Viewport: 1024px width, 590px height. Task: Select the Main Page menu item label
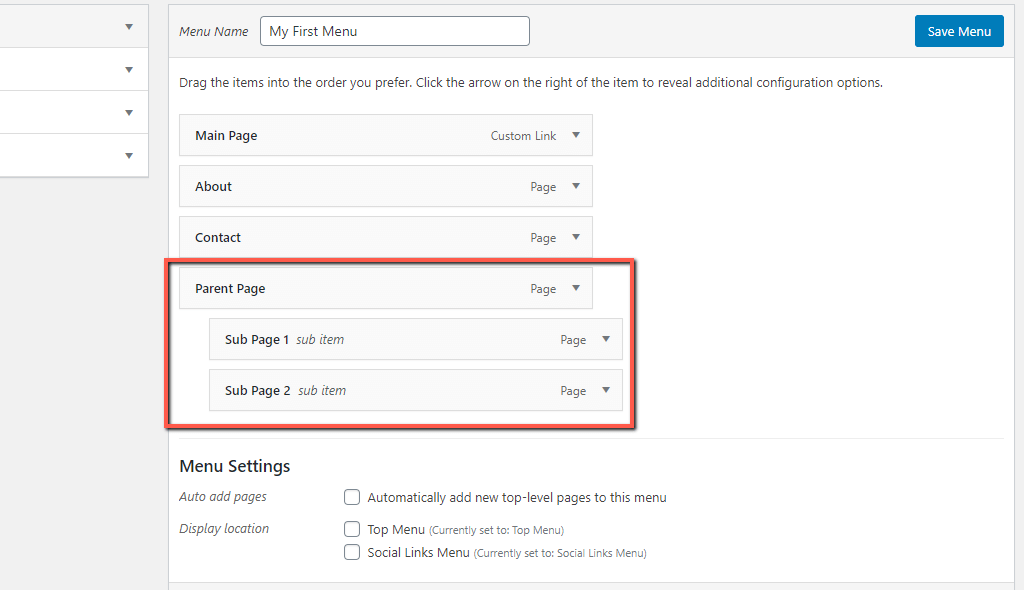[226, 136]
